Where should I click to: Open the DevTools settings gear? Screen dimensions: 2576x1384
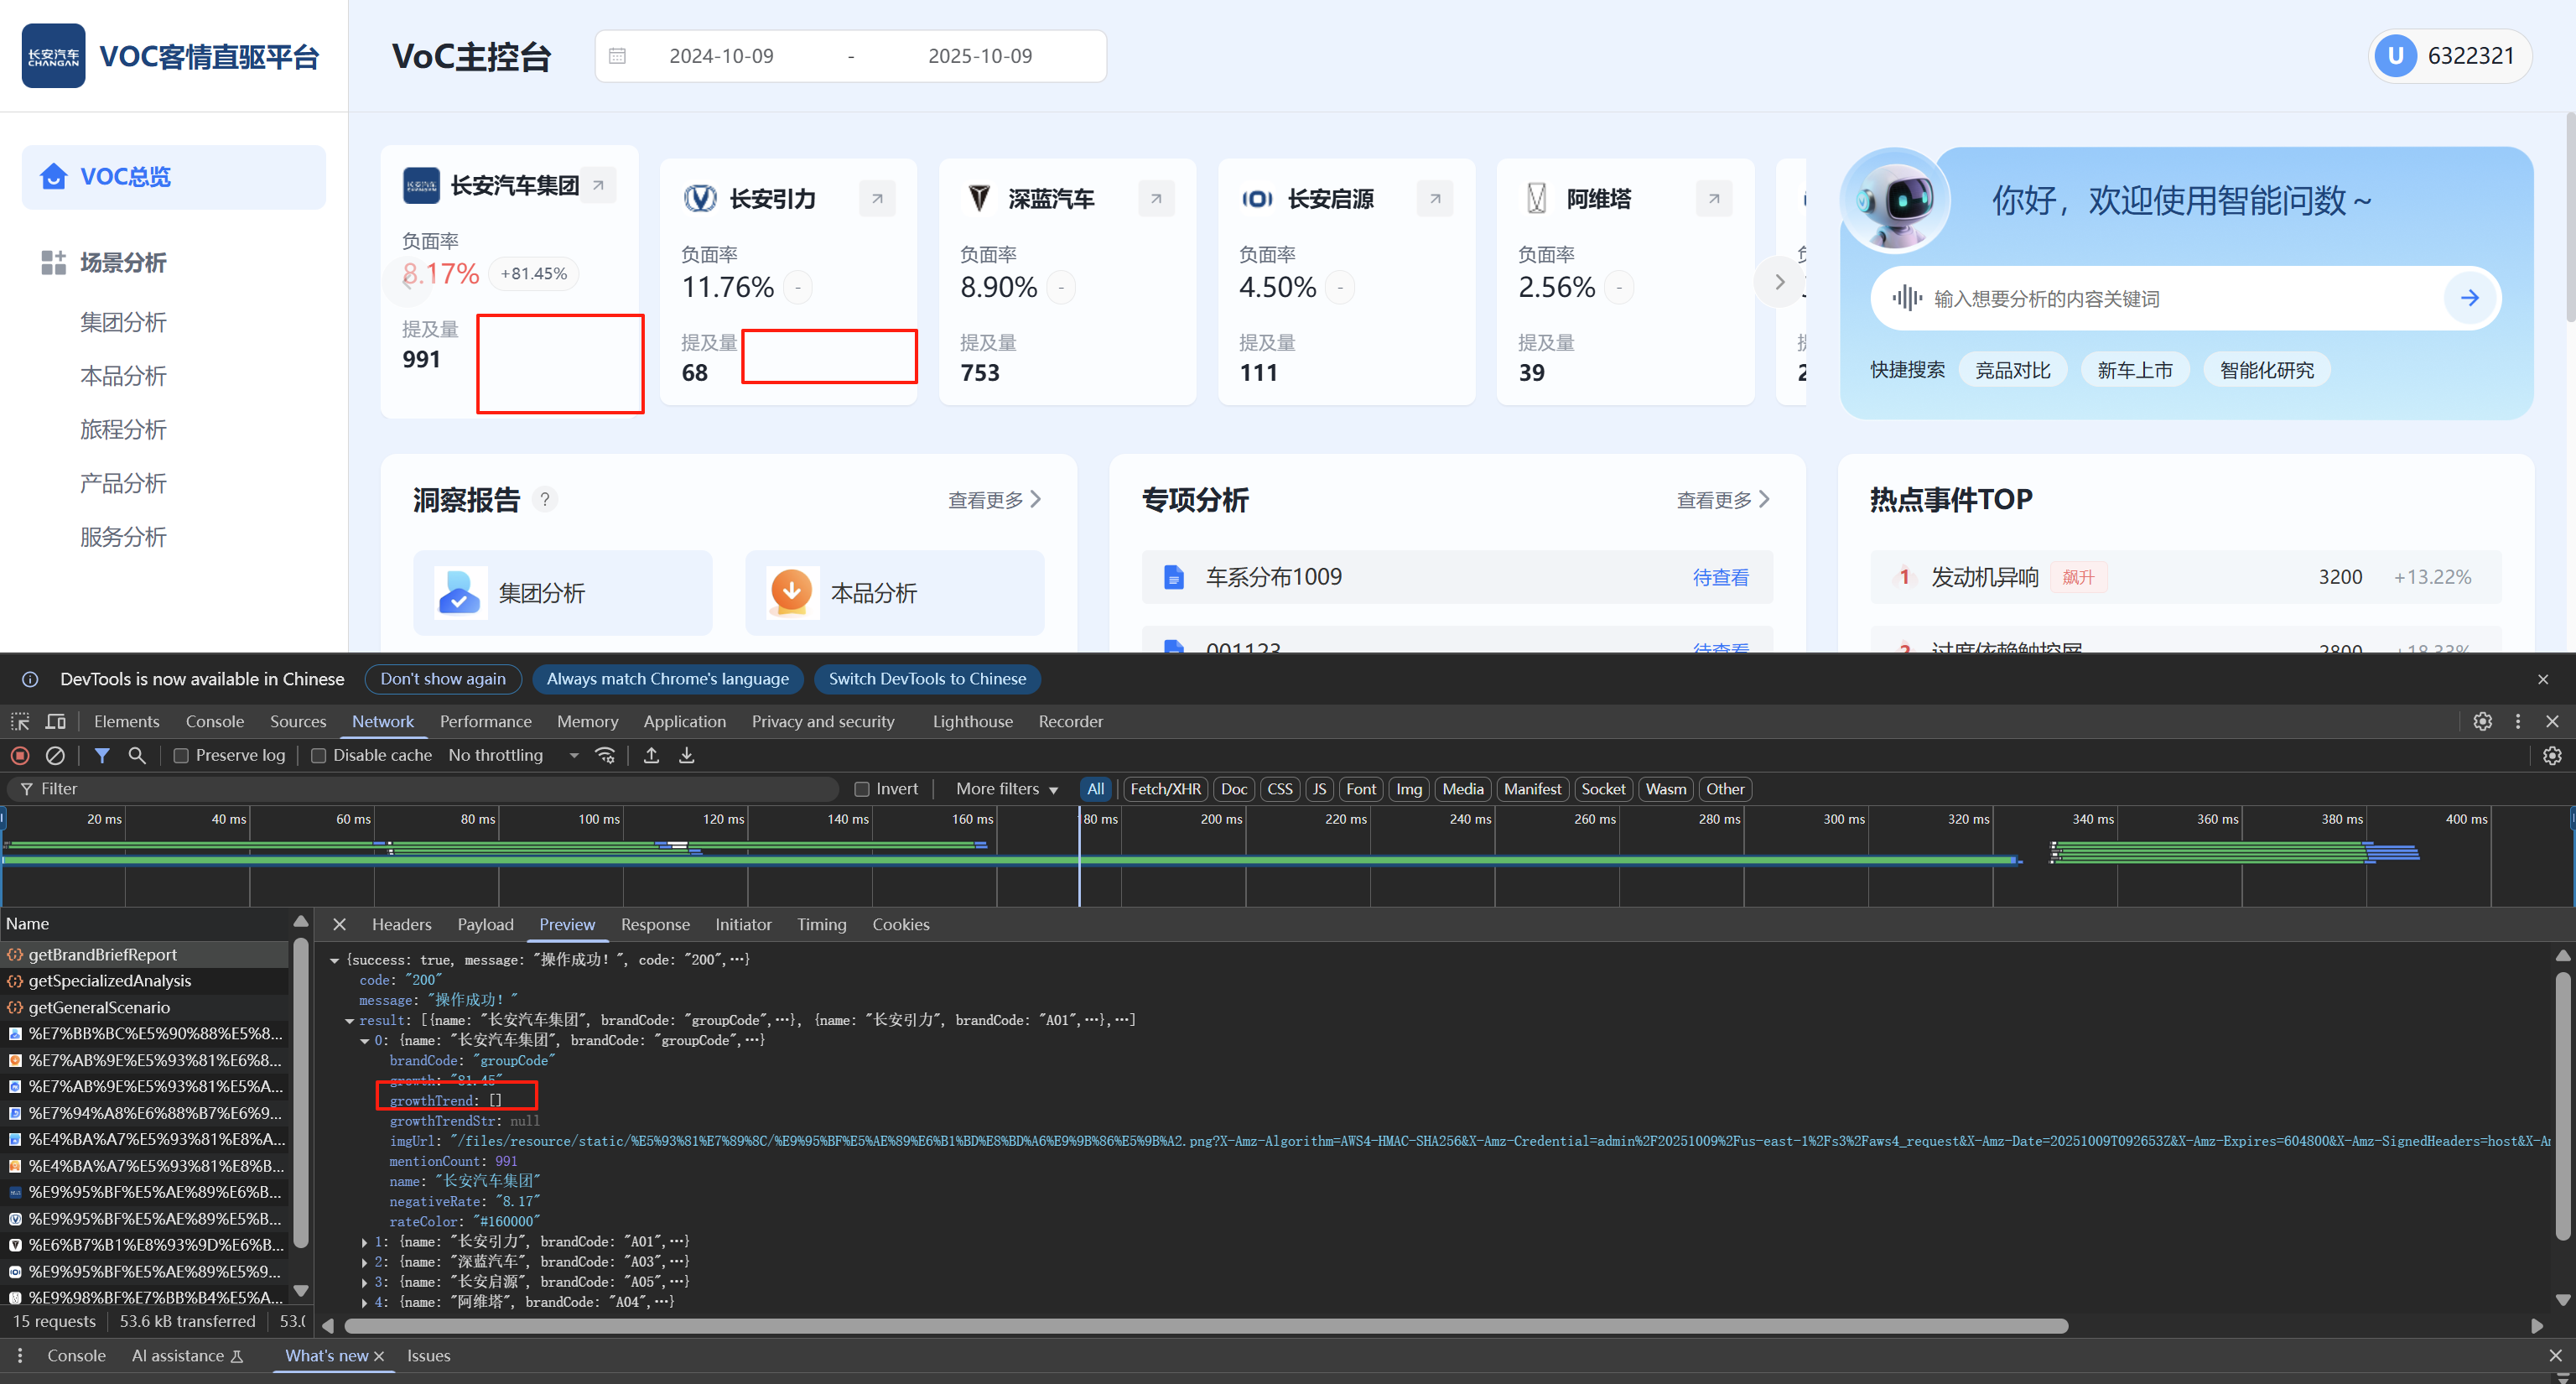2482,721
